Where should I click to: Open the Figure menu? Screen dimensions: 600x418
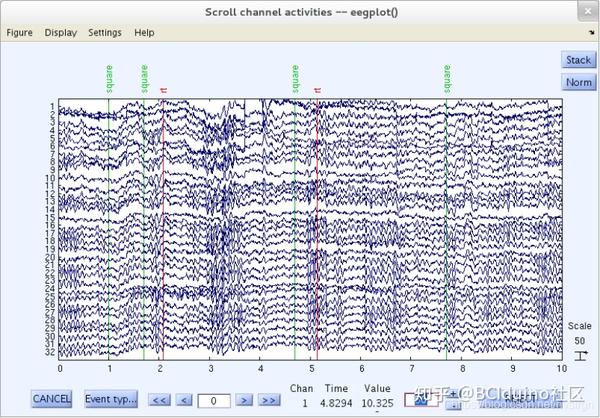coord(19,32)
